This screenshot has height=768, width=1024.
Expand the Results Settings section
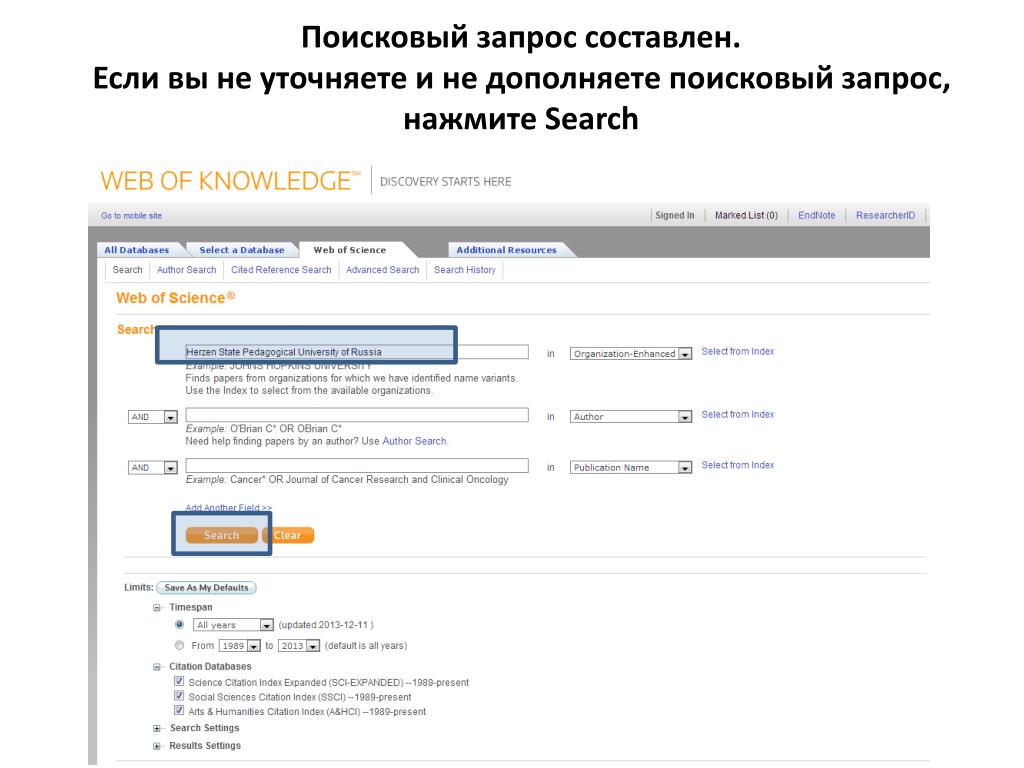point(157,746)
